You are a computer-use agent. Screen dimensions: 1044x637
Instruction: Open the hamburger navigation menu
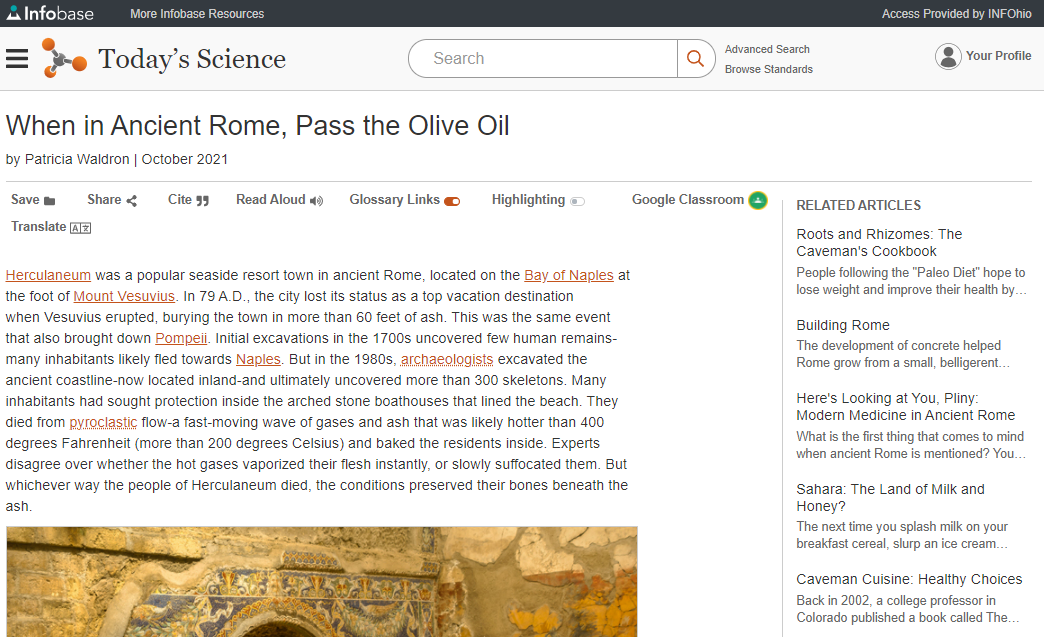pyautogui.click(x=17, y=59)
